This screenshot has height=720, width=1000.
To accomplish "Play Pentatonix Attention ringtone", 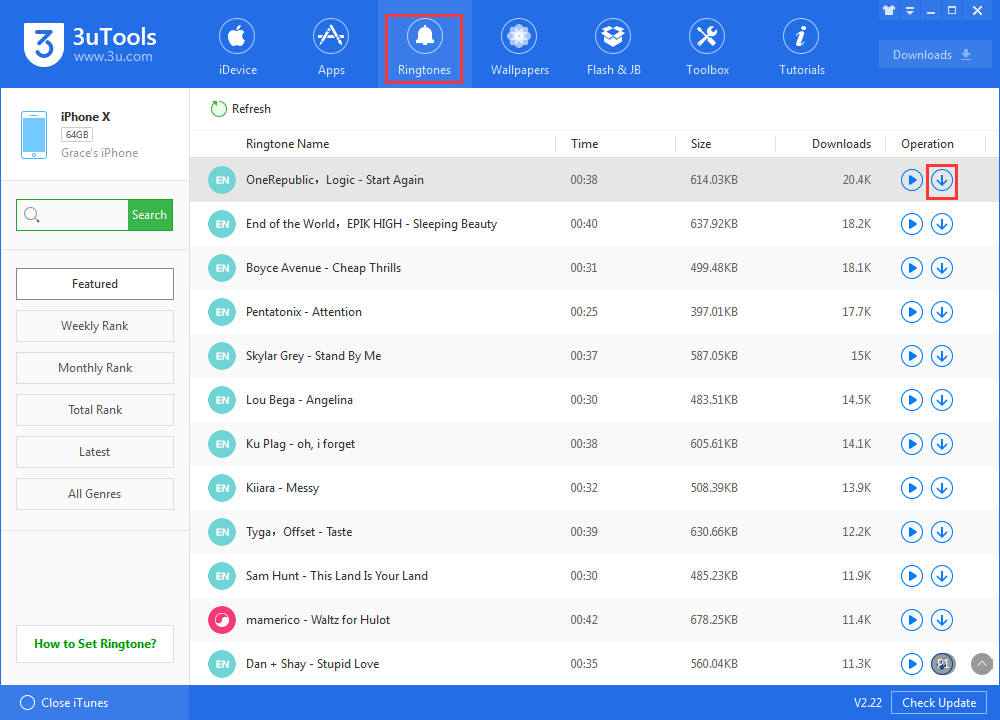I will point(911,312).
